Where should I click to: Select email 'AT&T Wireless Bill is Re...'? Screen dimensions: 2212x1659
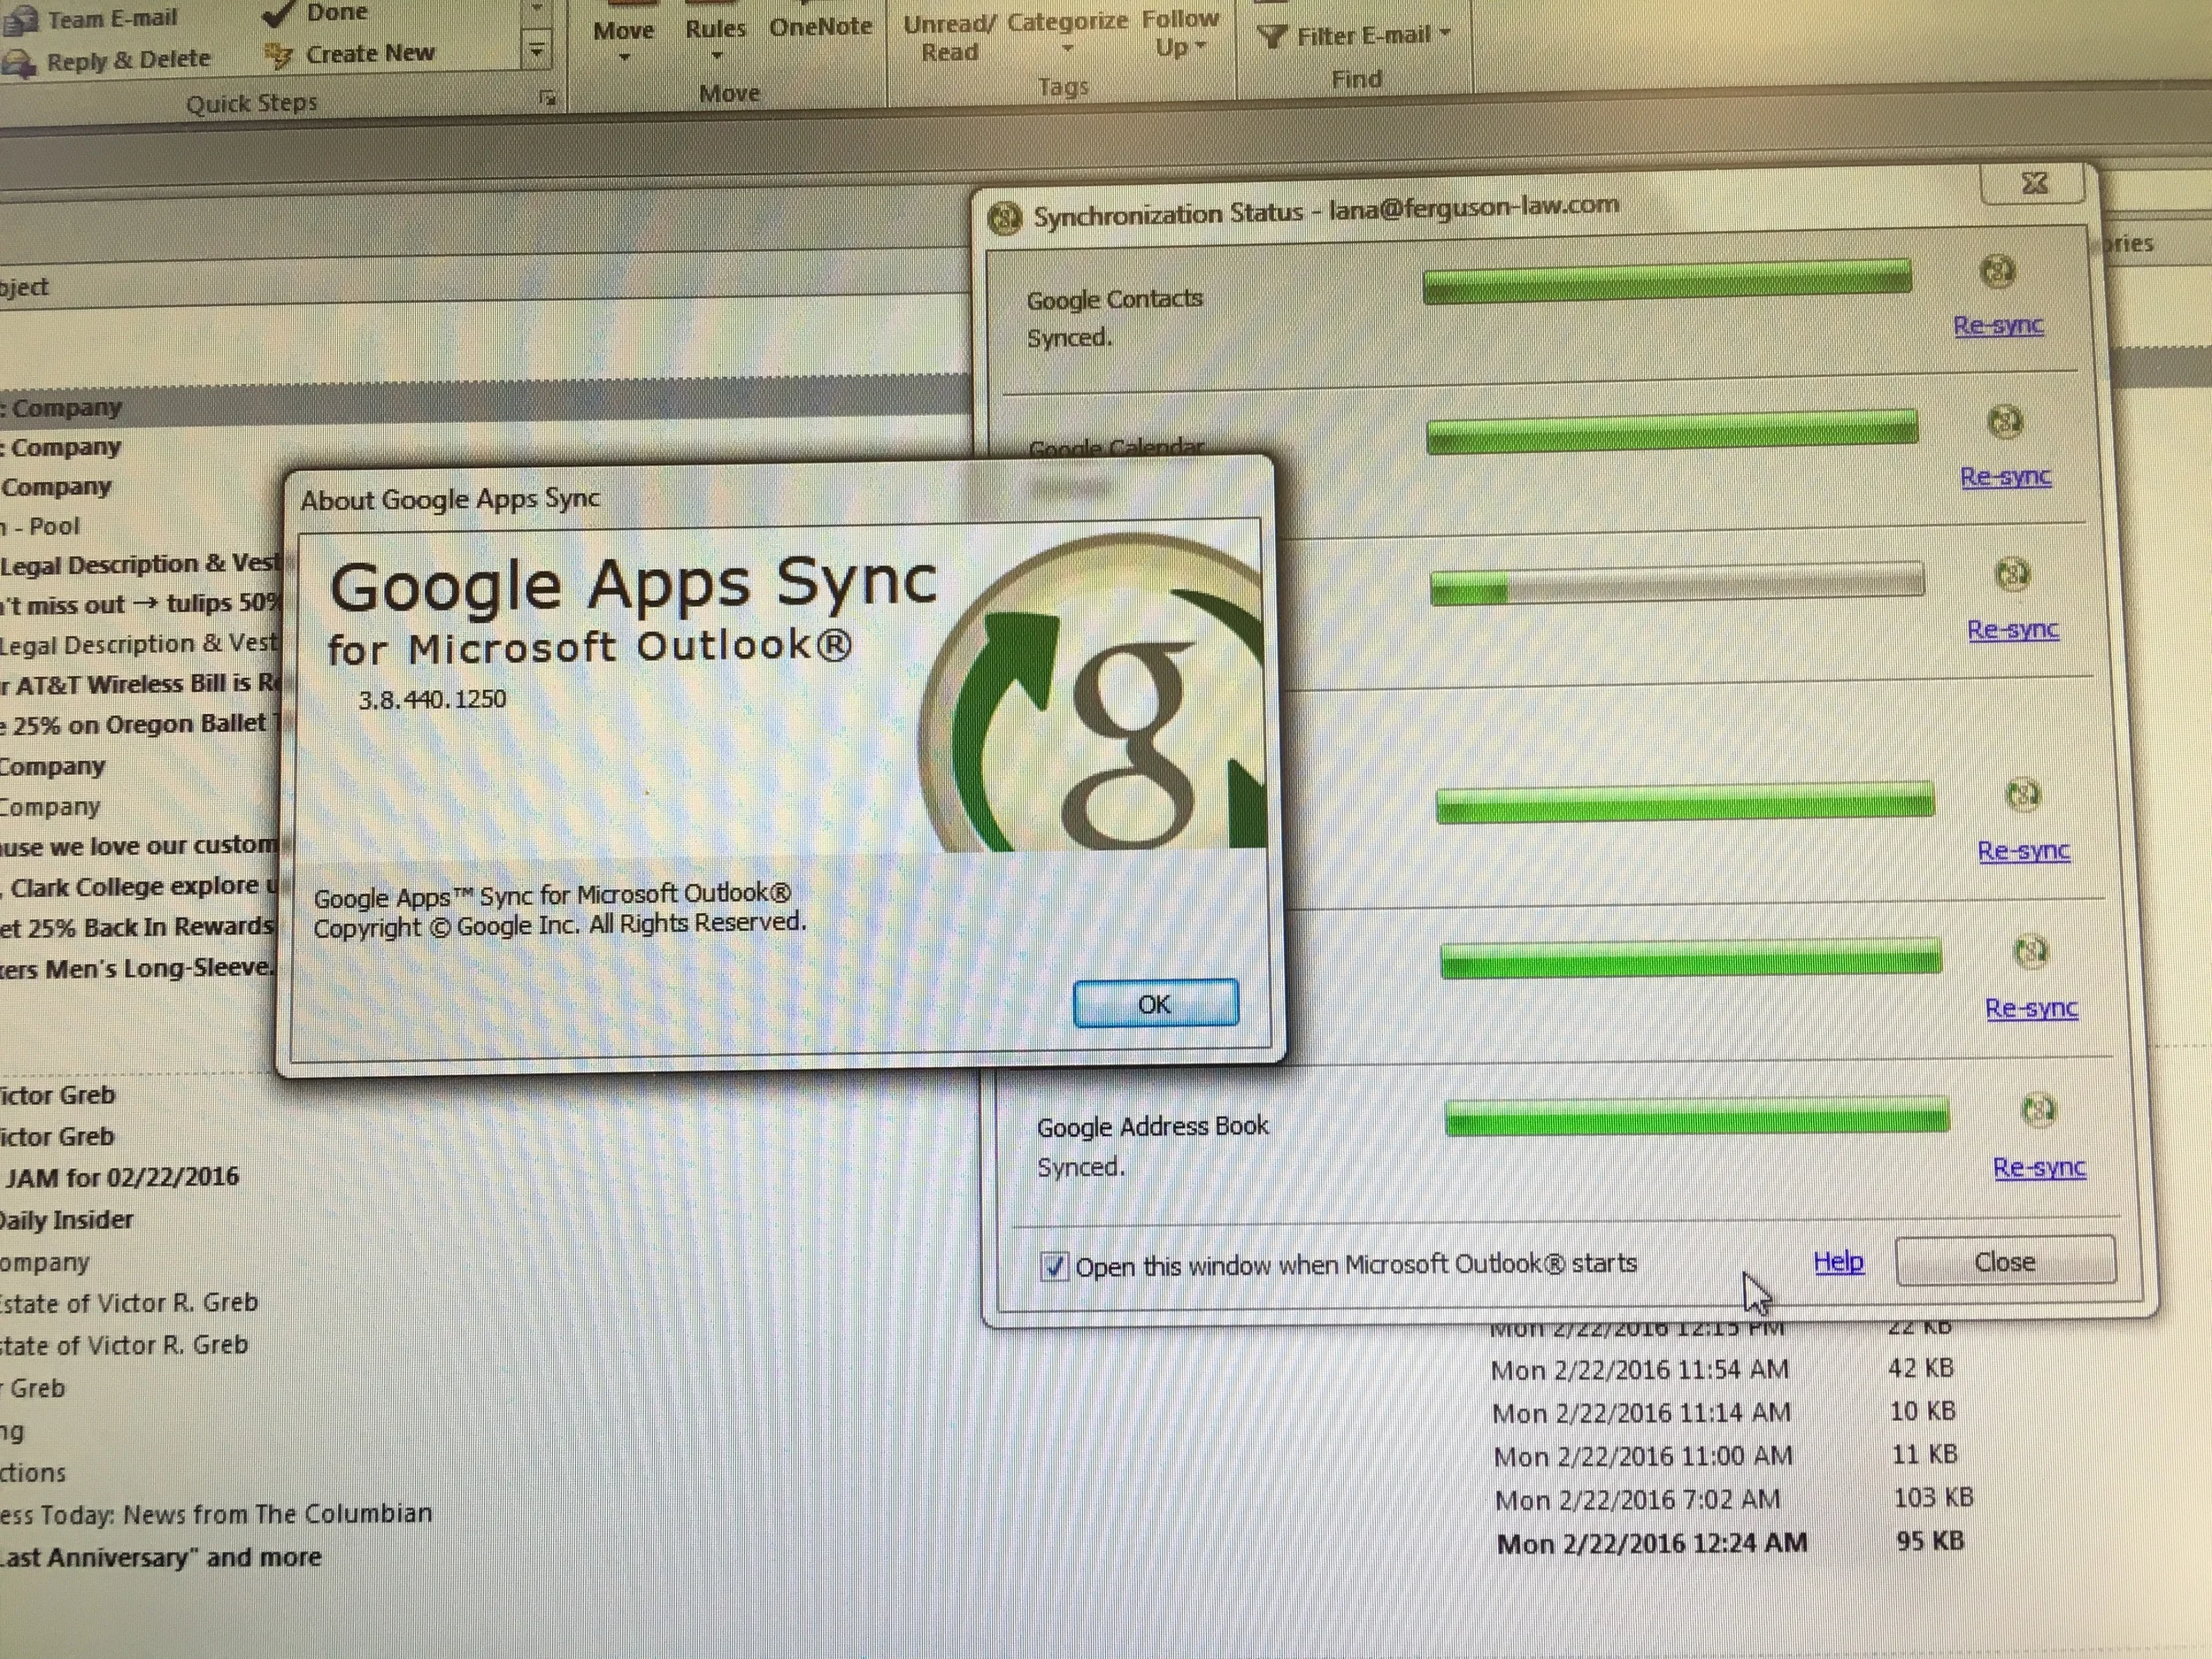point(141,684)
